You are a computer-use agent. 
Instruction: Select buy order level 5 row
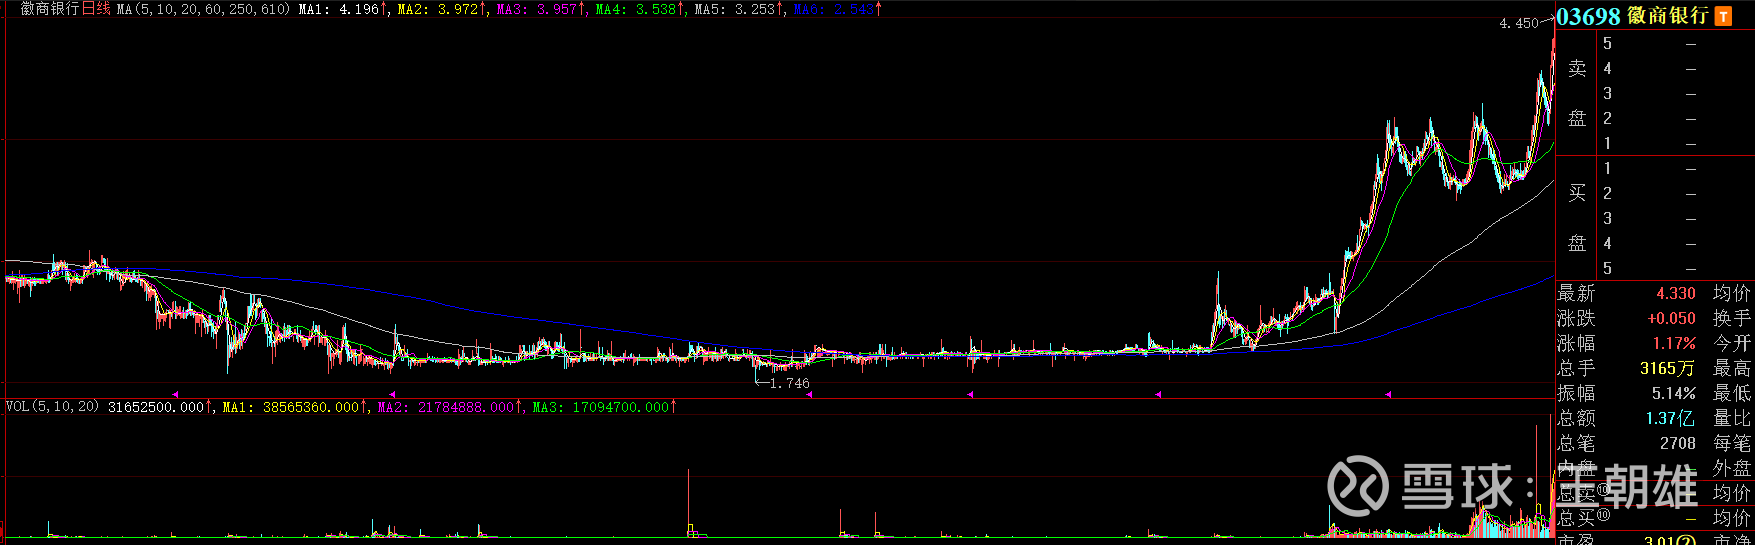click(x=1676, y=268)
